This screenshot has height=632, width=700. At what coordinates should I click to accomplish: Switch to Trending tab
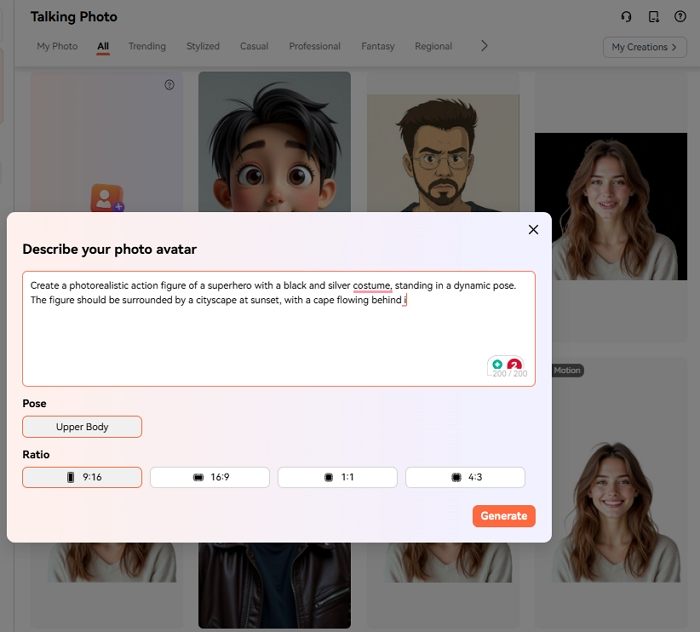click(x=147, y=46)
